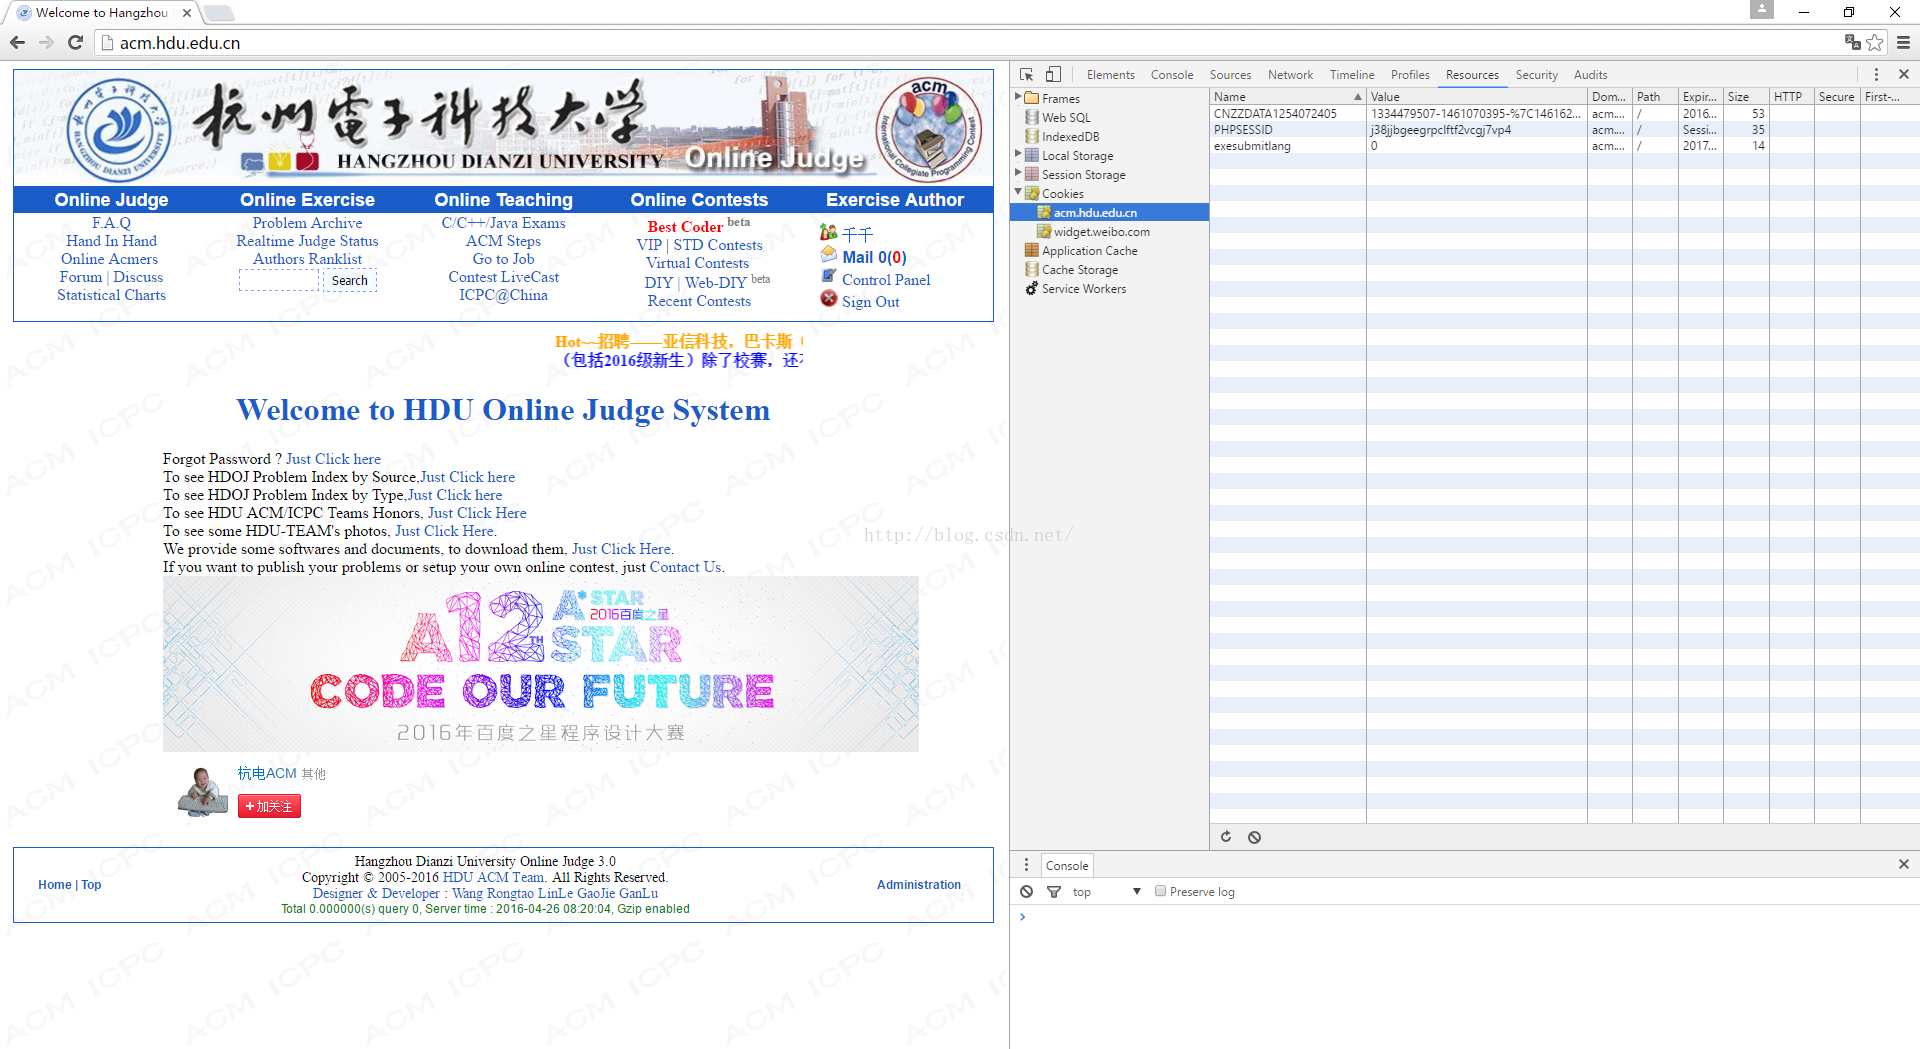Click the user avatar icon beside 千千
Image resolution: width=1920 pixels, height=1049 pixels.
(828, 232)
